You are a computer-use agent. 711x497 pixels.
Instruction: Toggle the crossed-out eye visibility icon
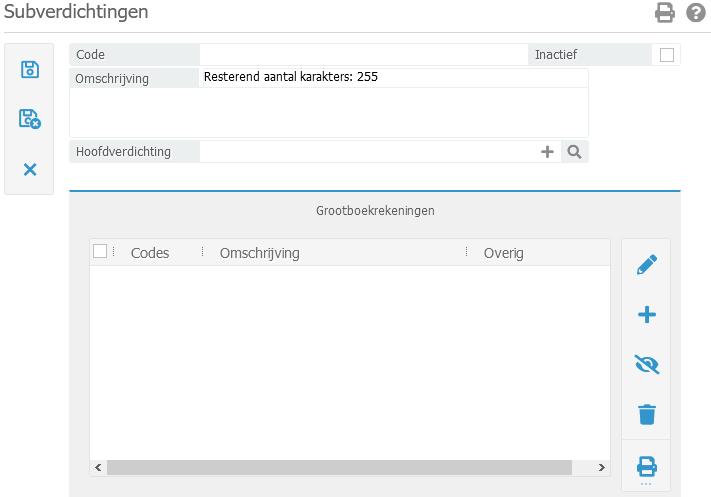647,364
